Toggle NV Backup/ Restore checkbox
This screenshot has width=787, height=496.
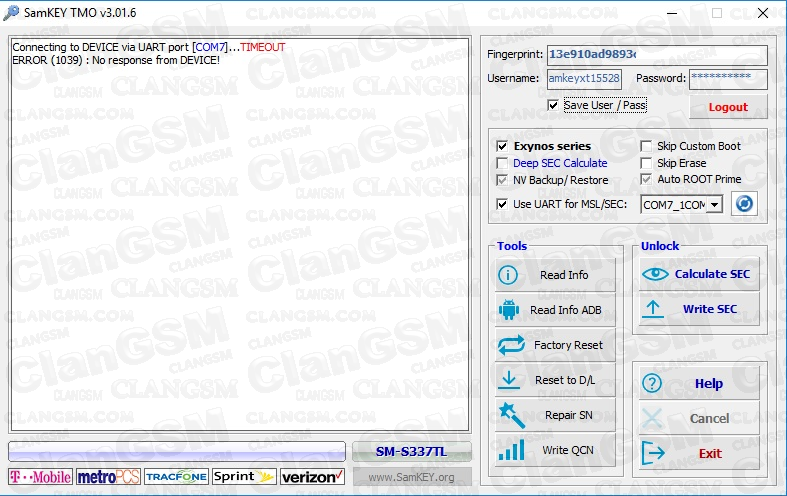point(502,180)
